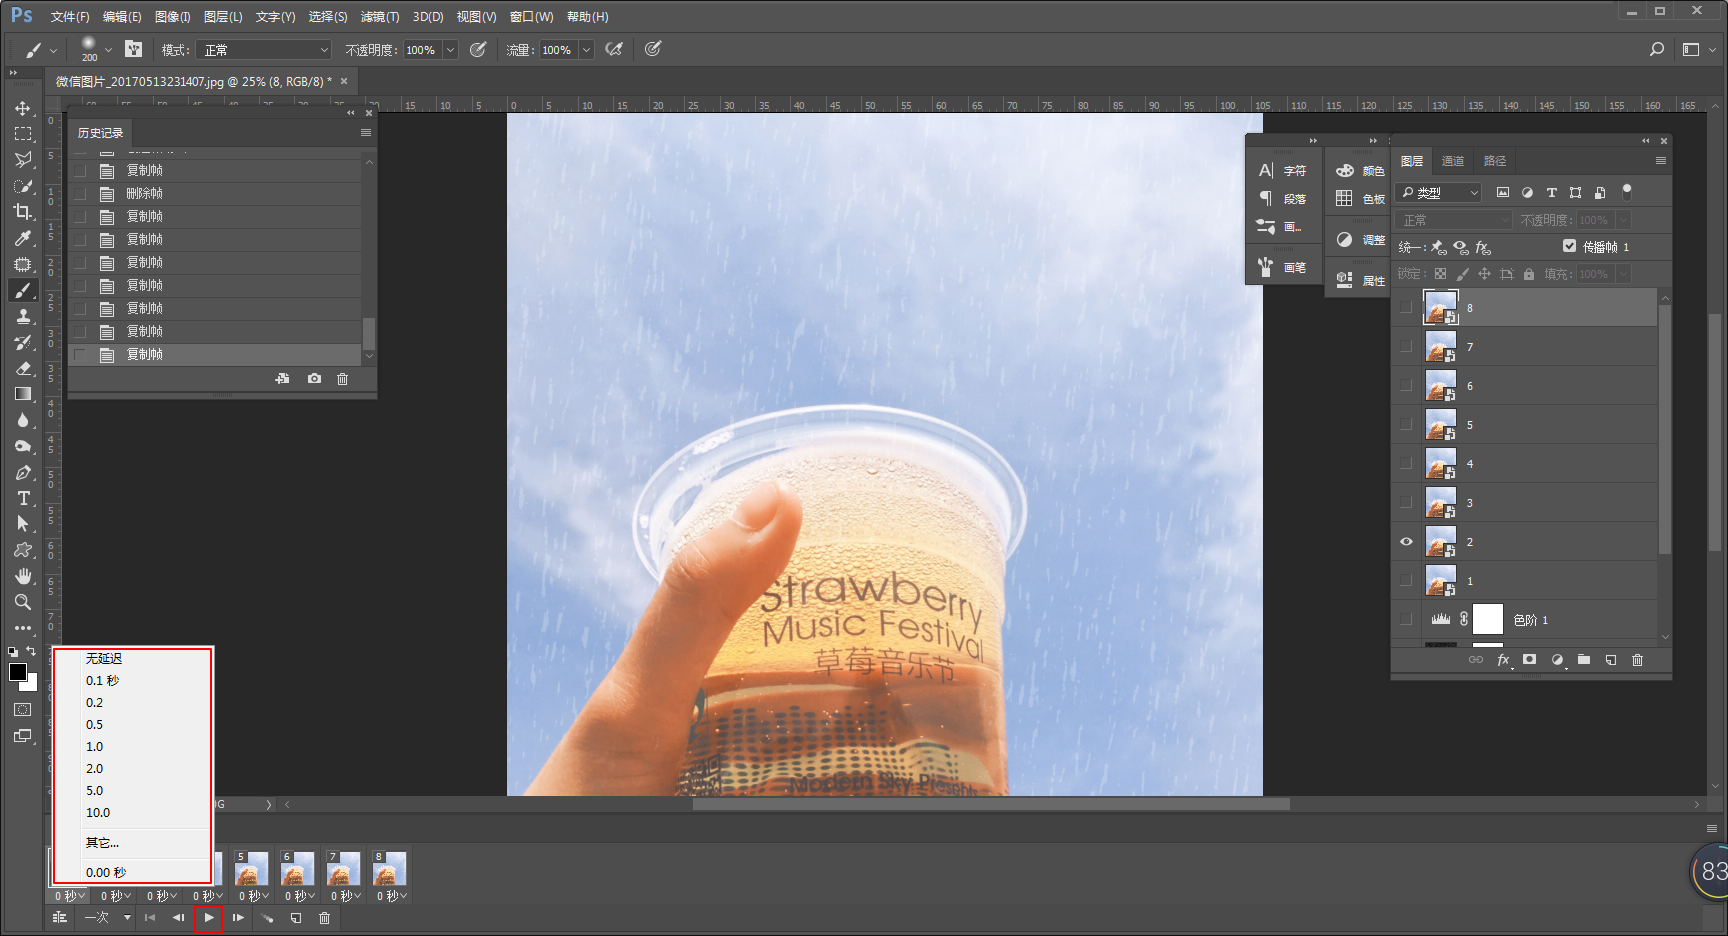The image size is (1728, 936).
Task: Add layer mask in Layers panel
Action: point(1529,660)
